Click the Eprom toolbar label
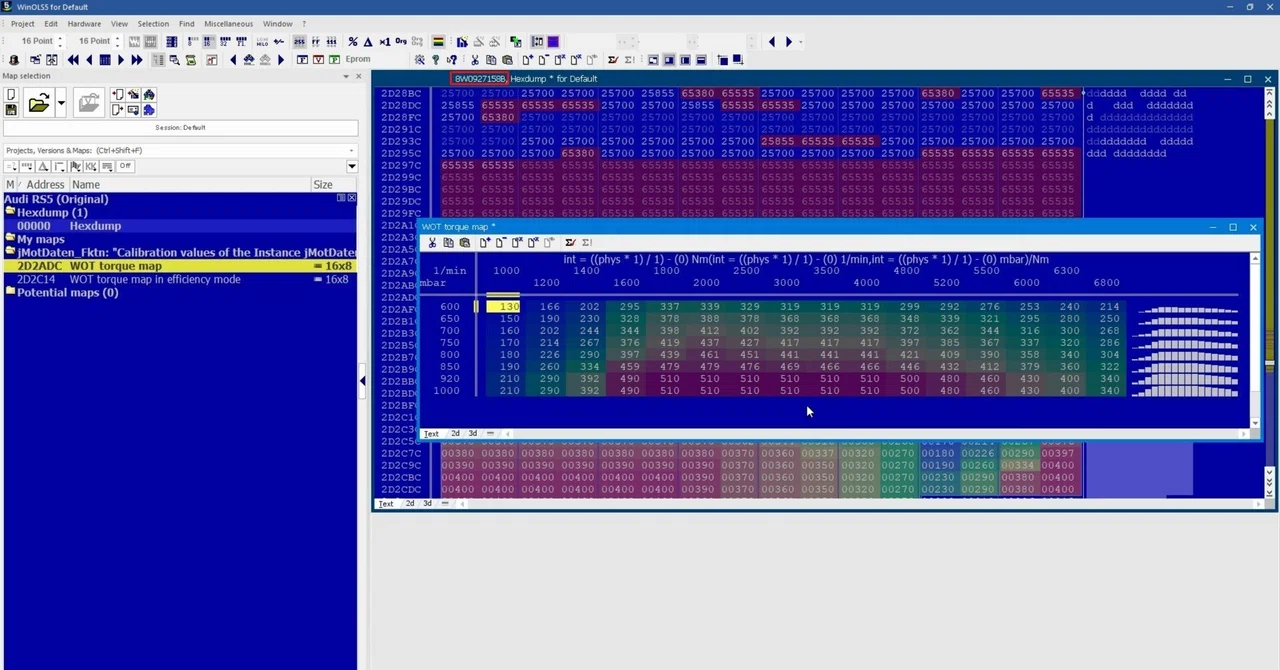 (358, 60)
